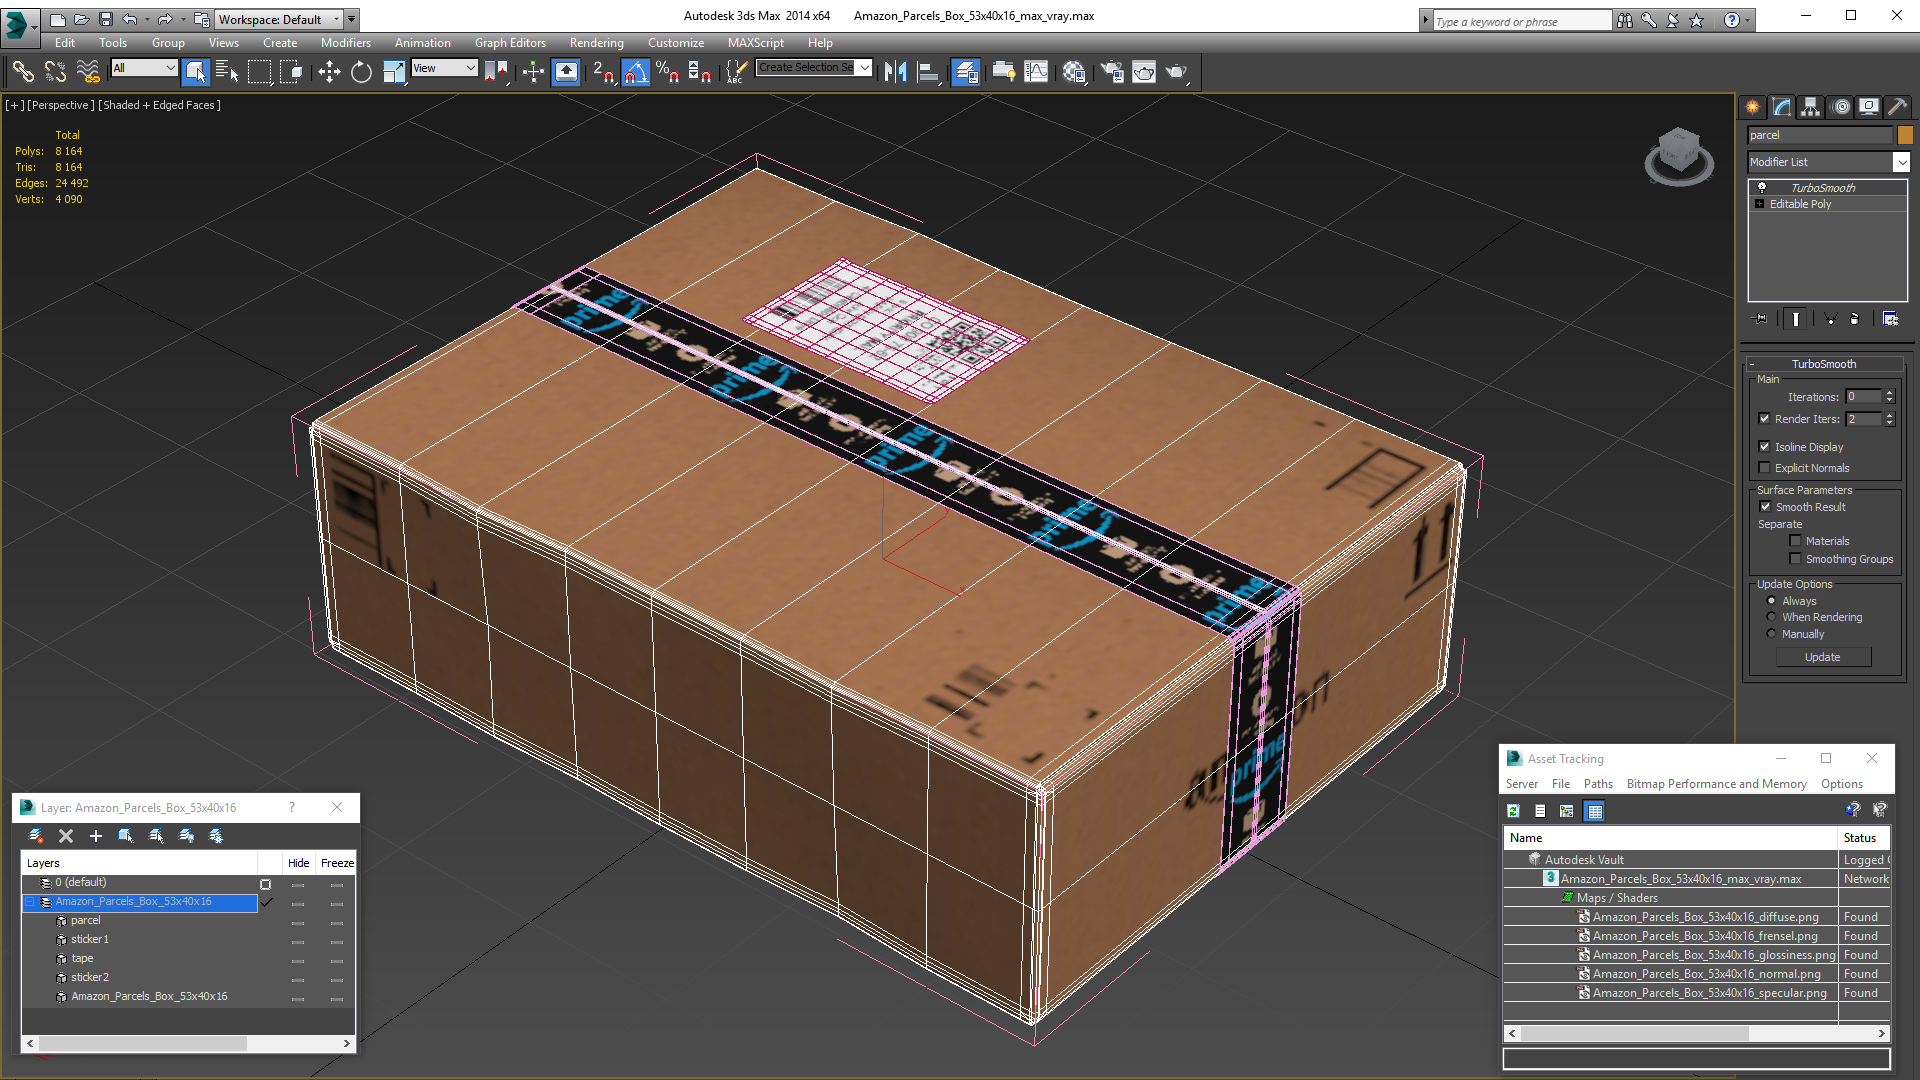Open the Hierarchy command panel tab
The height and width of the screenshot is (1080, 1920).
click(1810, 107)
